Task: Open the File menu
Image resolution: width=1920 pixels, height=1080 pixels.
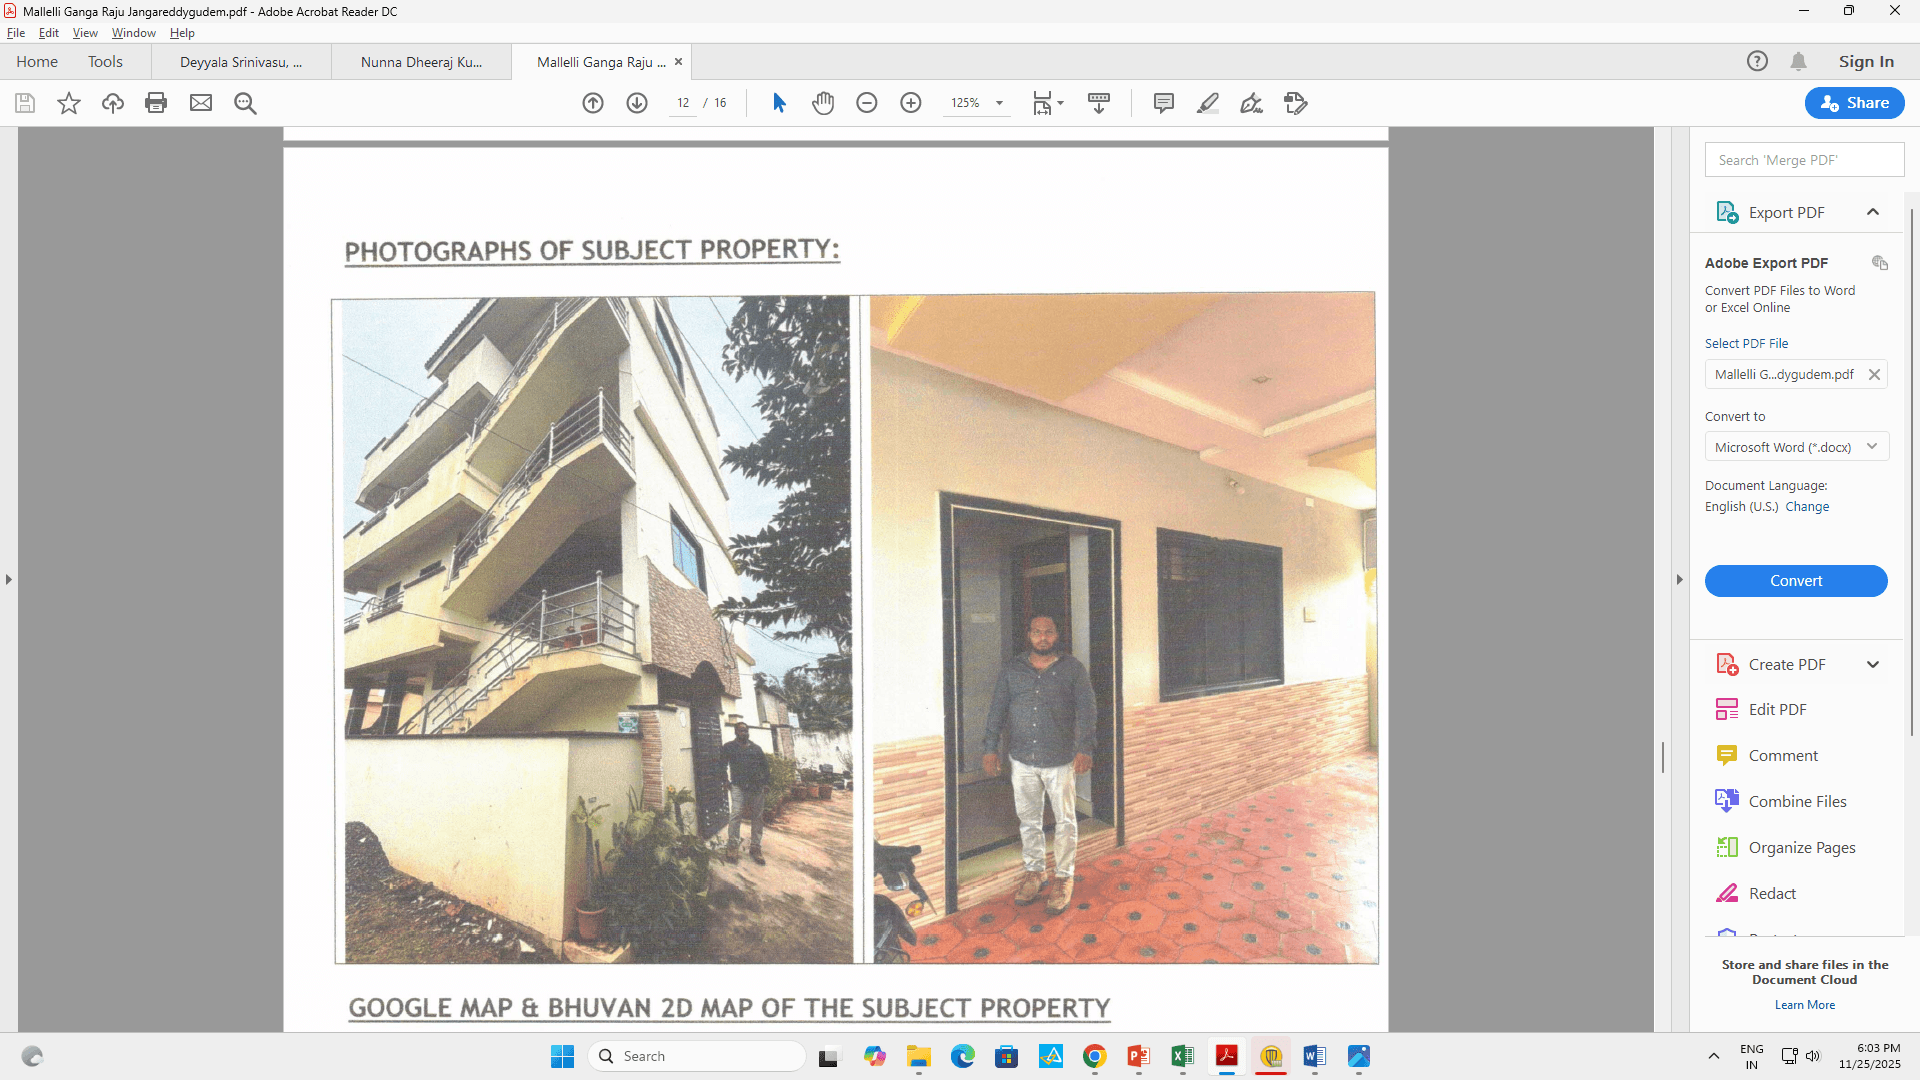Action: coord(16,33)
